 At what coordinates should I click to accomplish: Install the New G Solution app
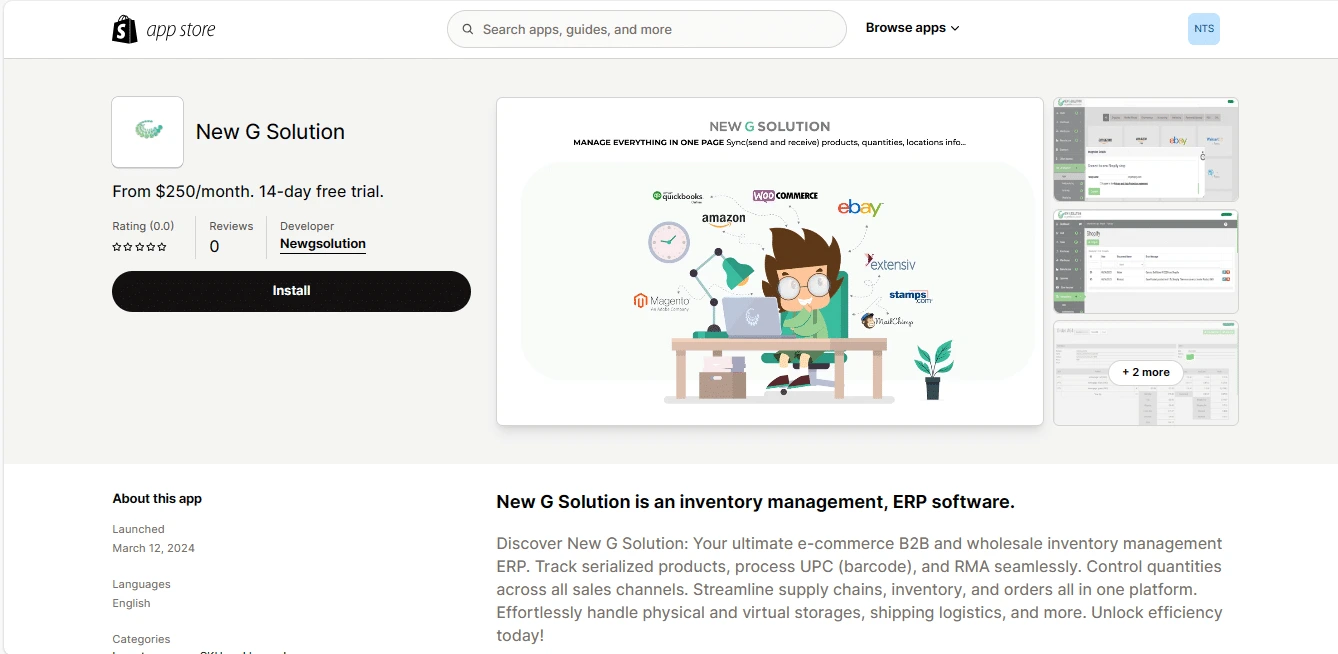coord(291,291)
